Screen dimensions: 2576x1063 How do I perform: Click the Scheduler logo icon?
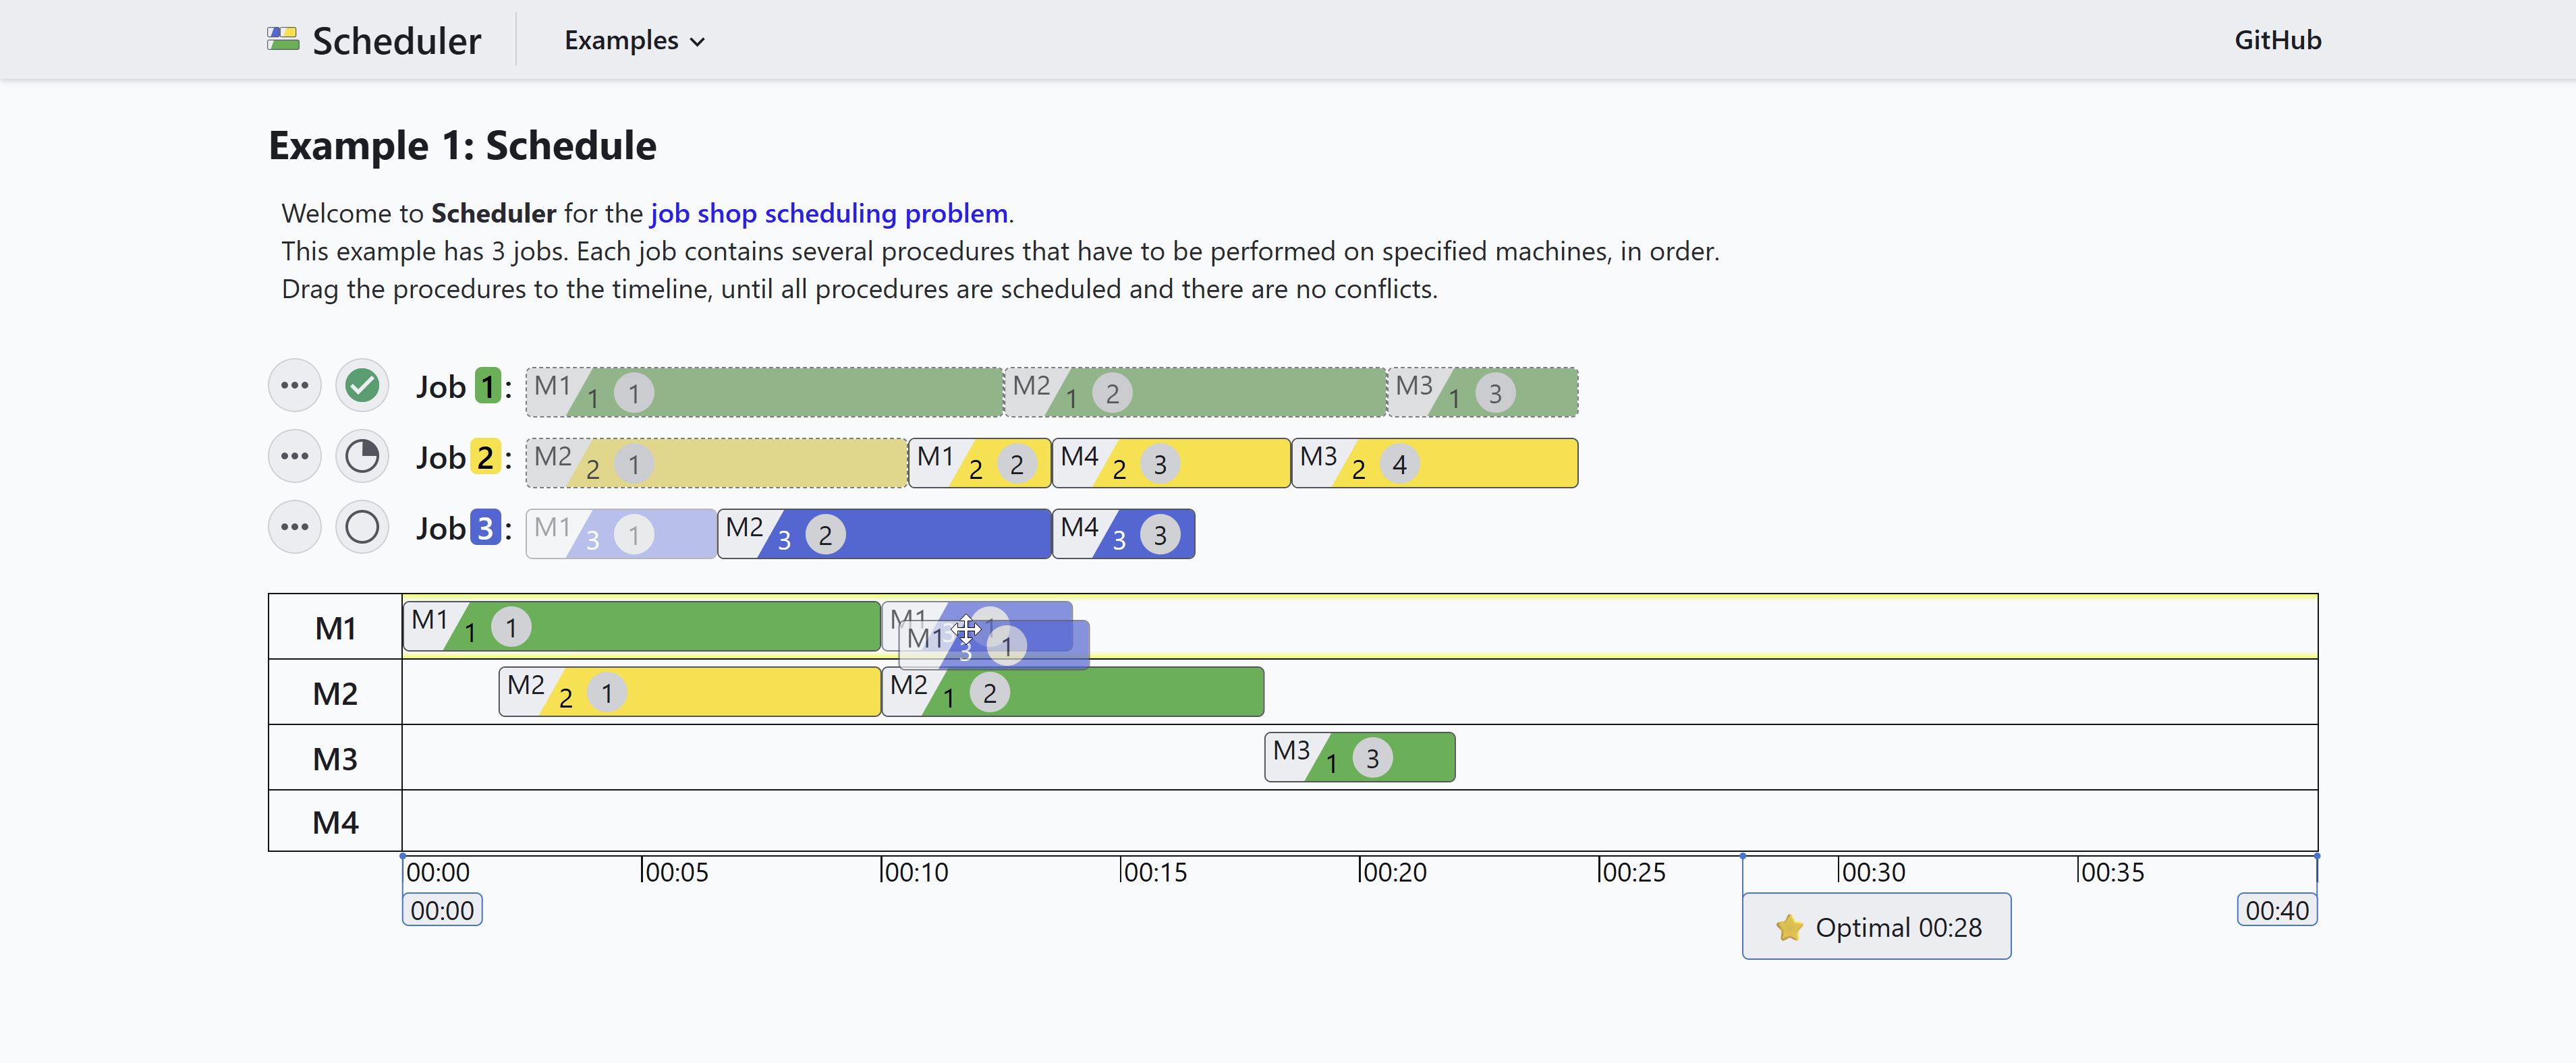[x=283, y=40]
